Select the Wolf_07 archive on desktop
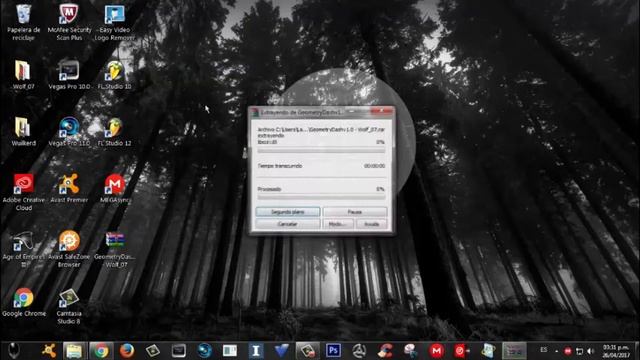The height and width of the screenshot is (360, 640). (23, 75)
